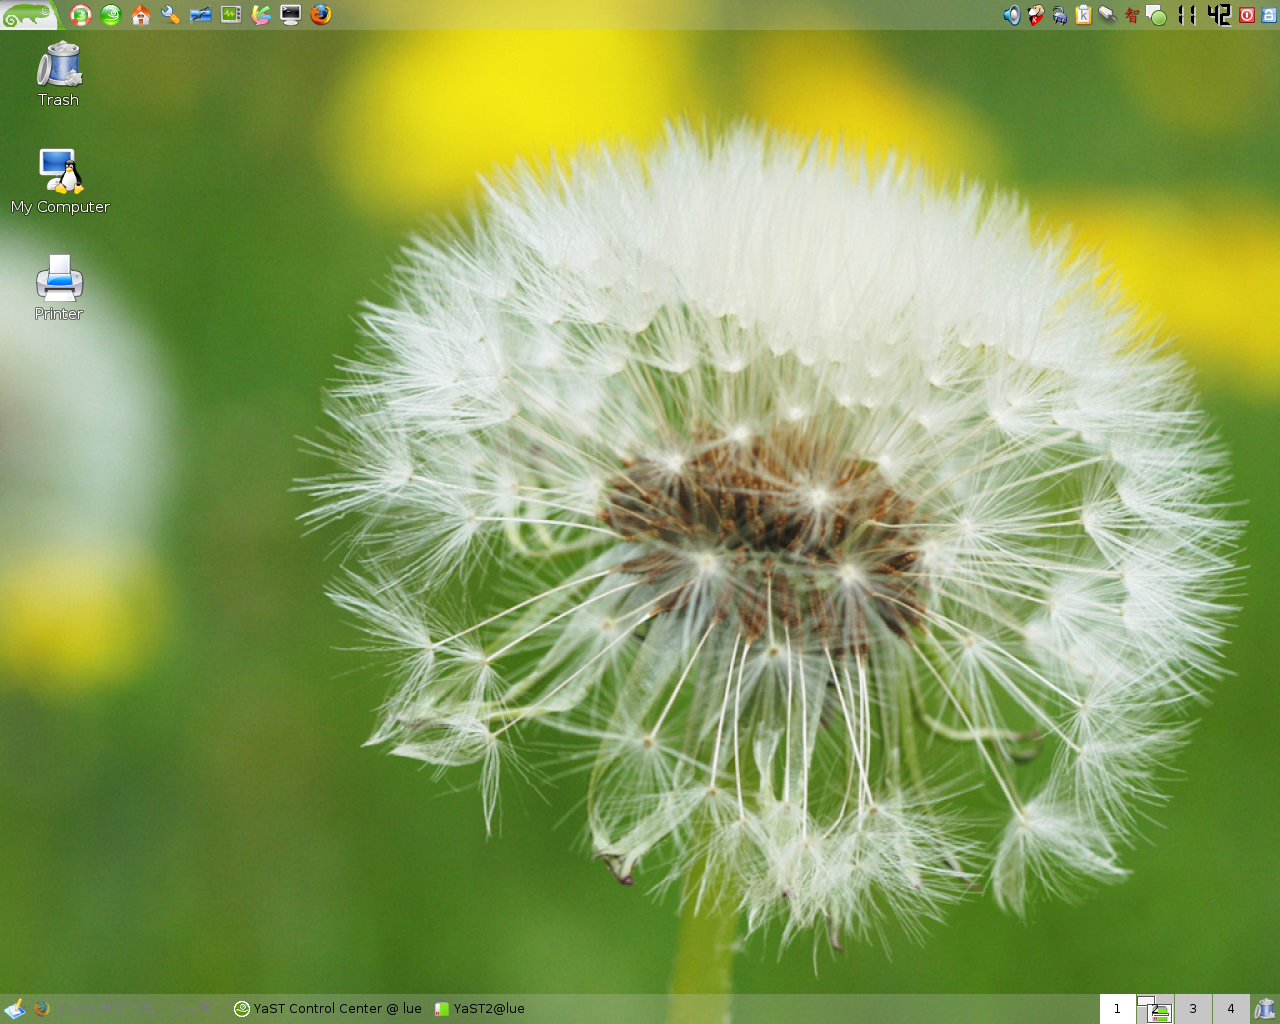The width and height of the screenshot is (1280, 1024).
Task: Click the green openSUSE globe launcher
Action: point(111,15)
